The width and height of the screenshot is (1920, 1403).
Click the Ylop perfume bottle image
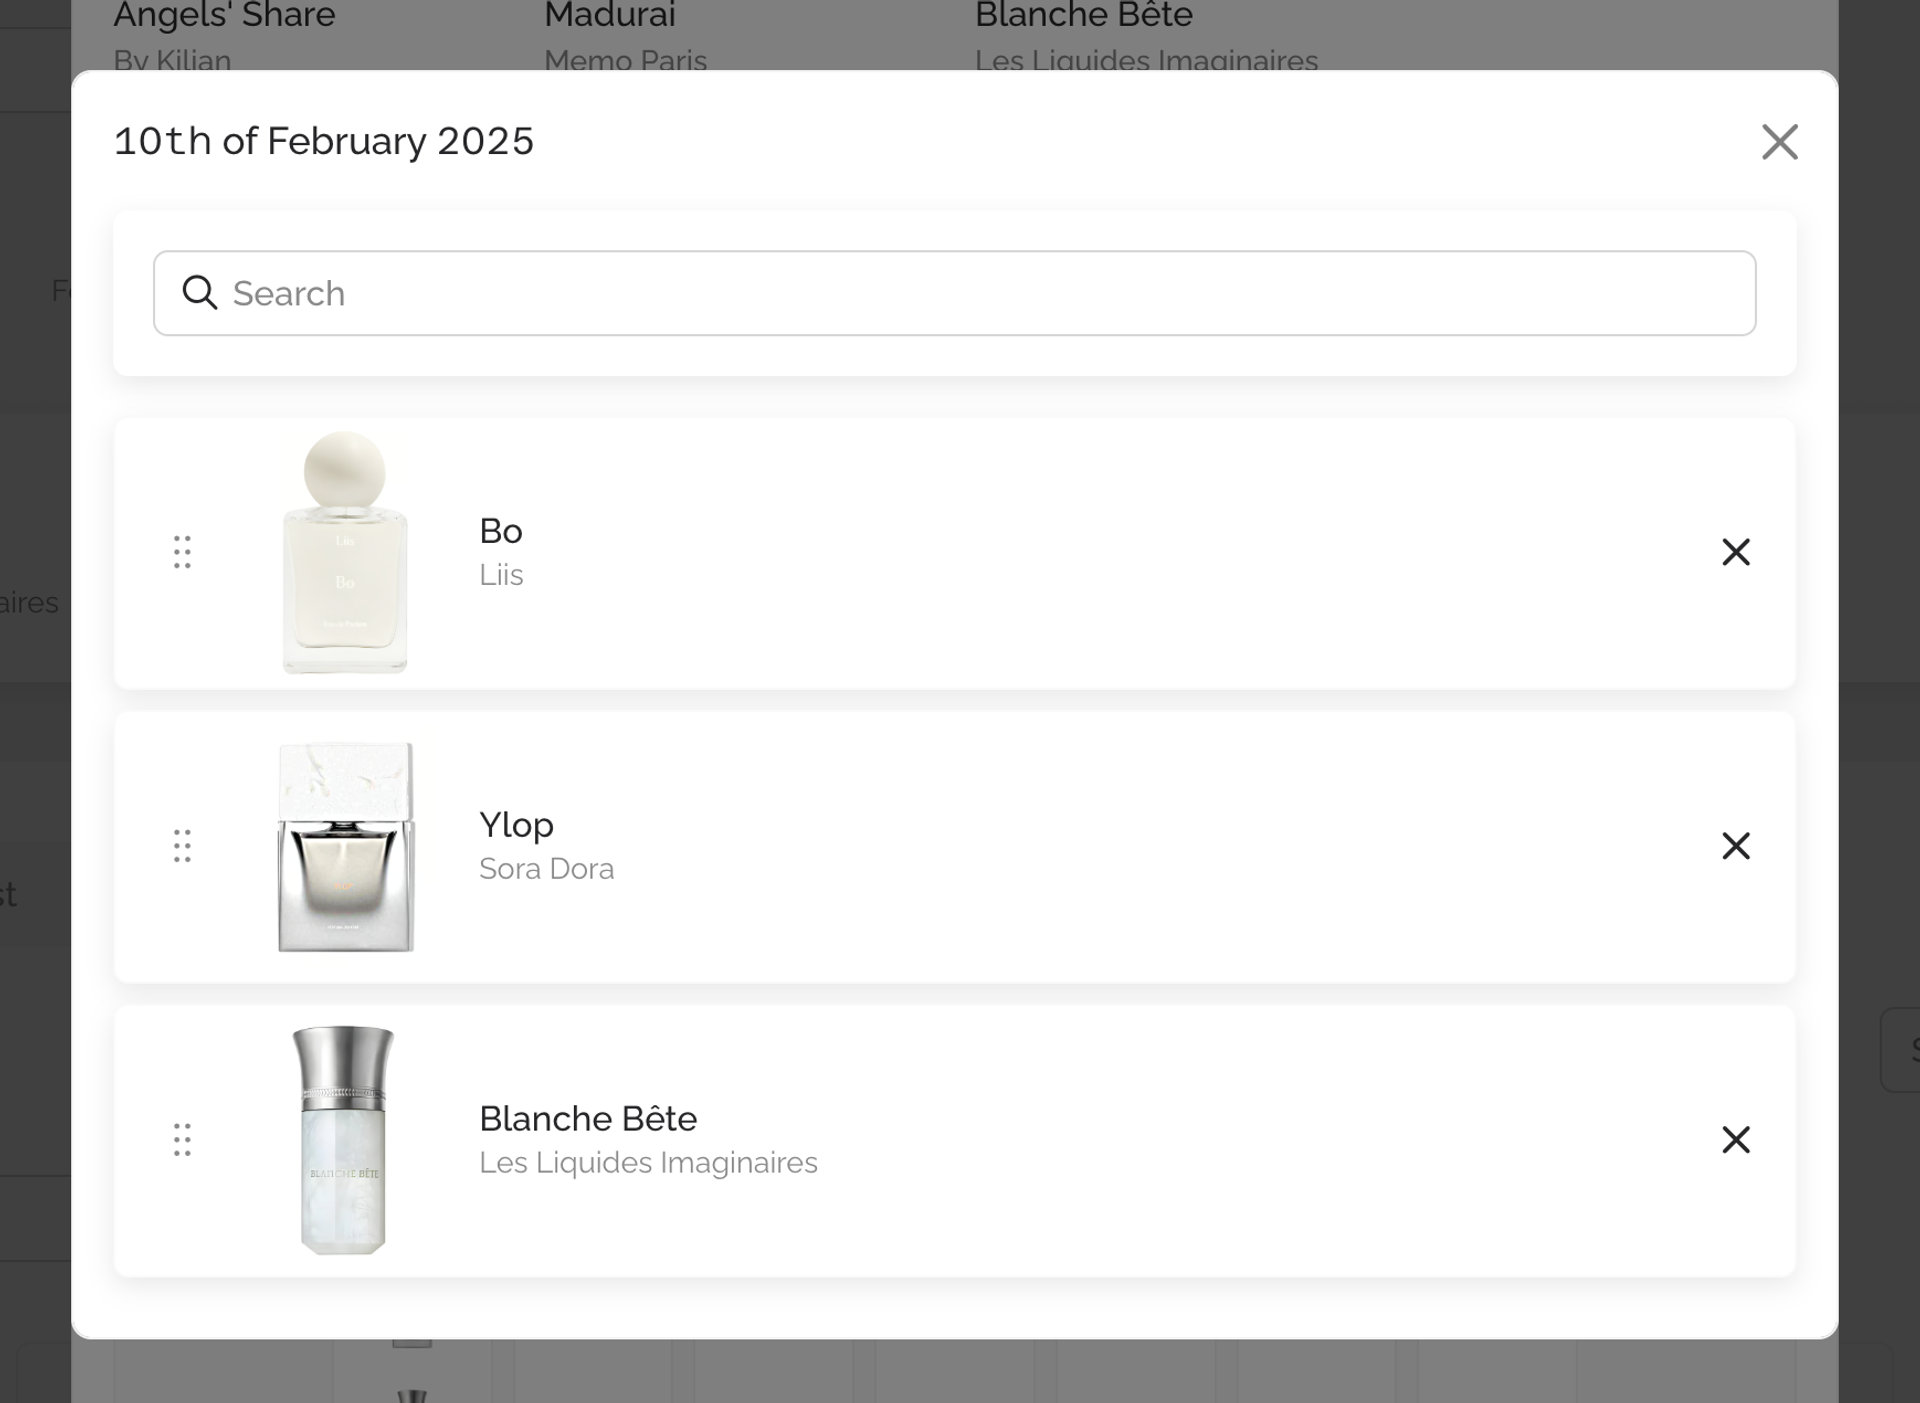[x=345, y=847]
